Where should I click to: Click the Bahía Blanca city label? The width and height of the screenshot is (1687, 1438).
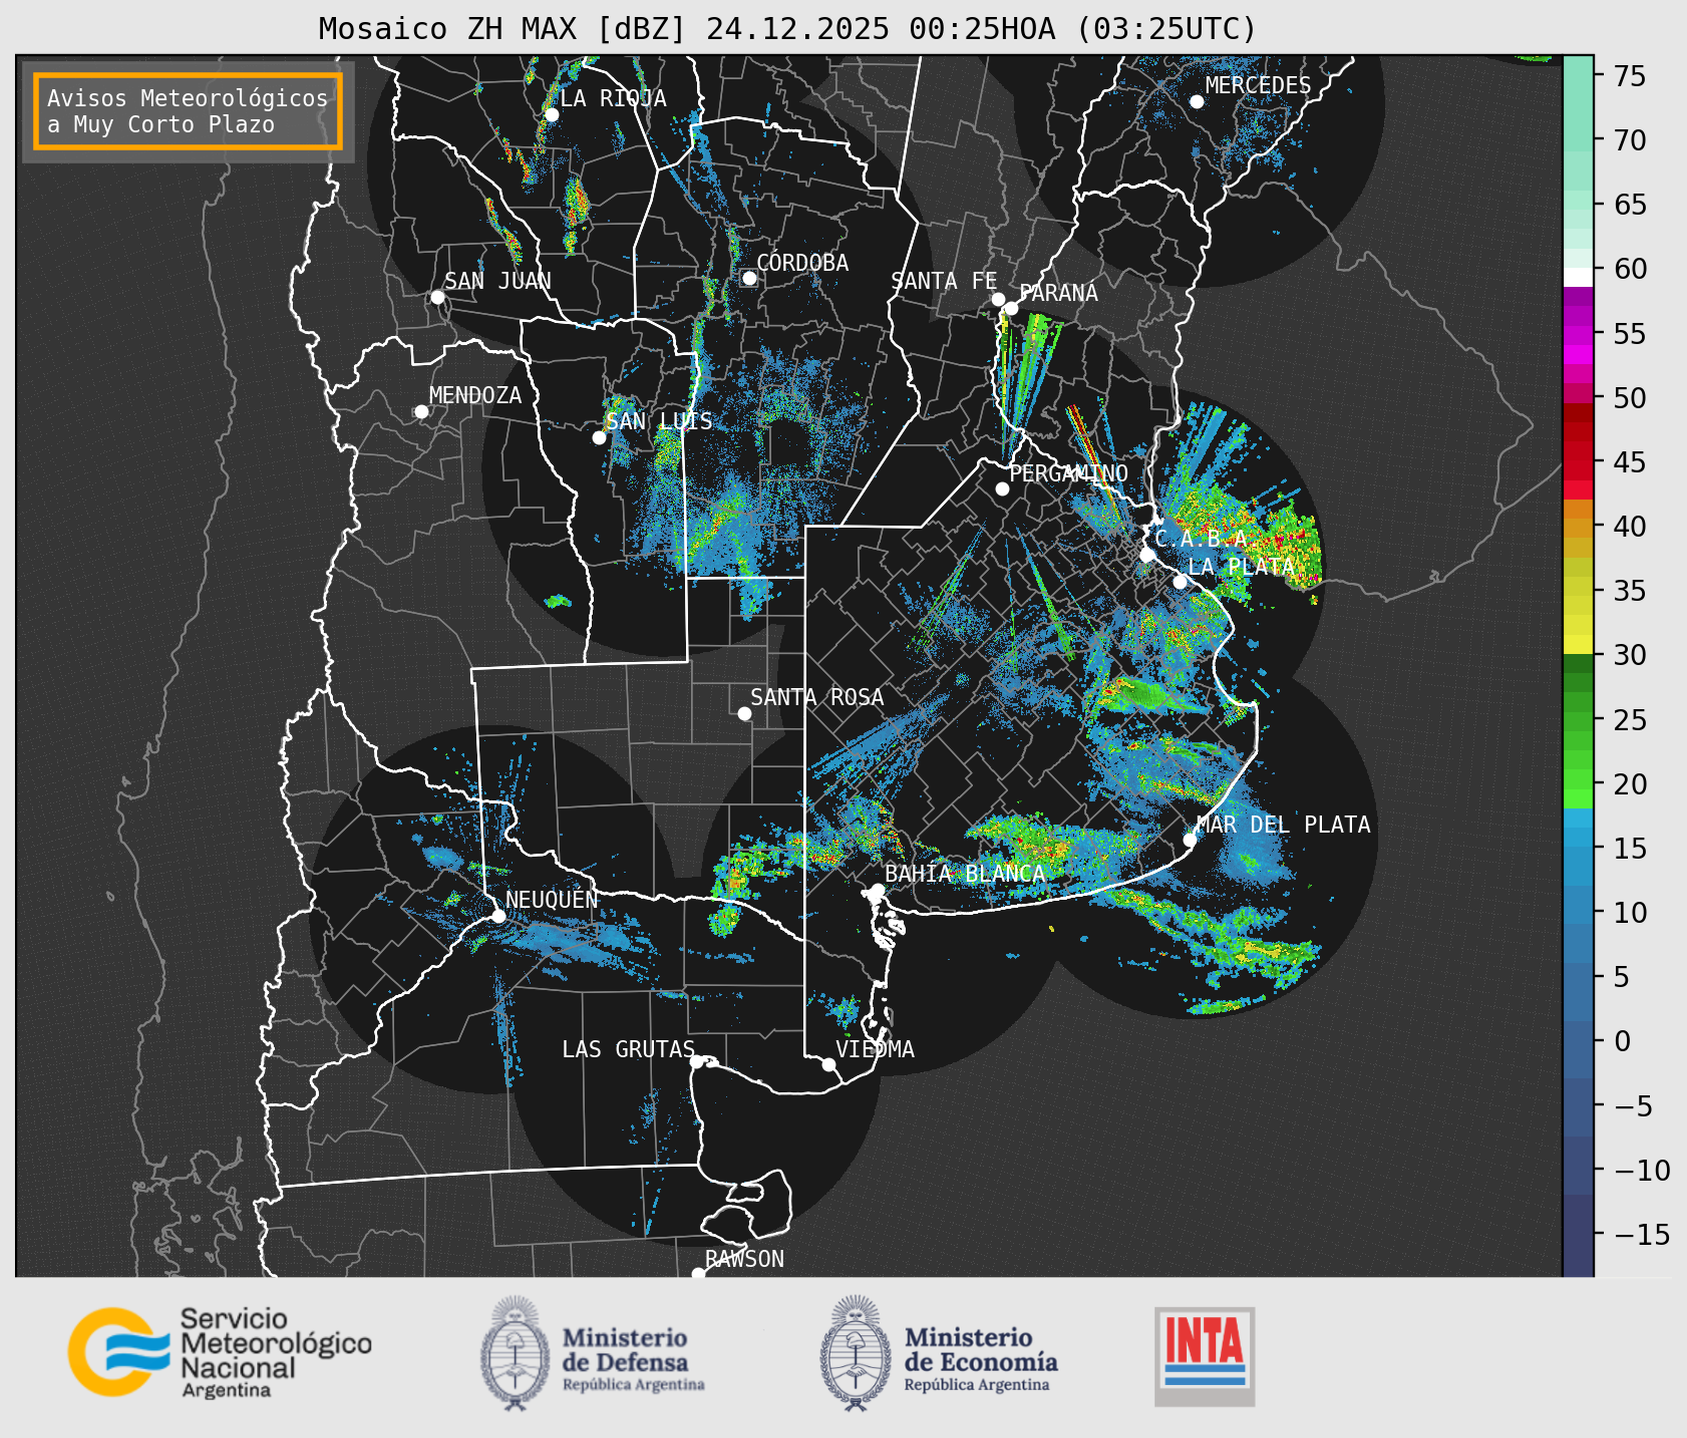[x=964, y=874]
